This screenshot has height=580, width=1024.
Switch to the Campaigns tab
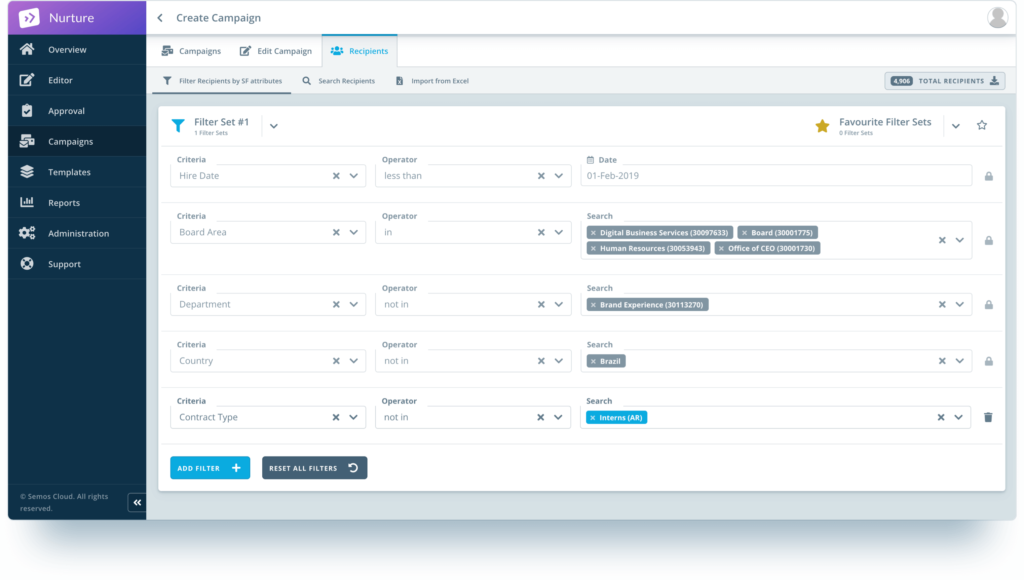[191, 51]
